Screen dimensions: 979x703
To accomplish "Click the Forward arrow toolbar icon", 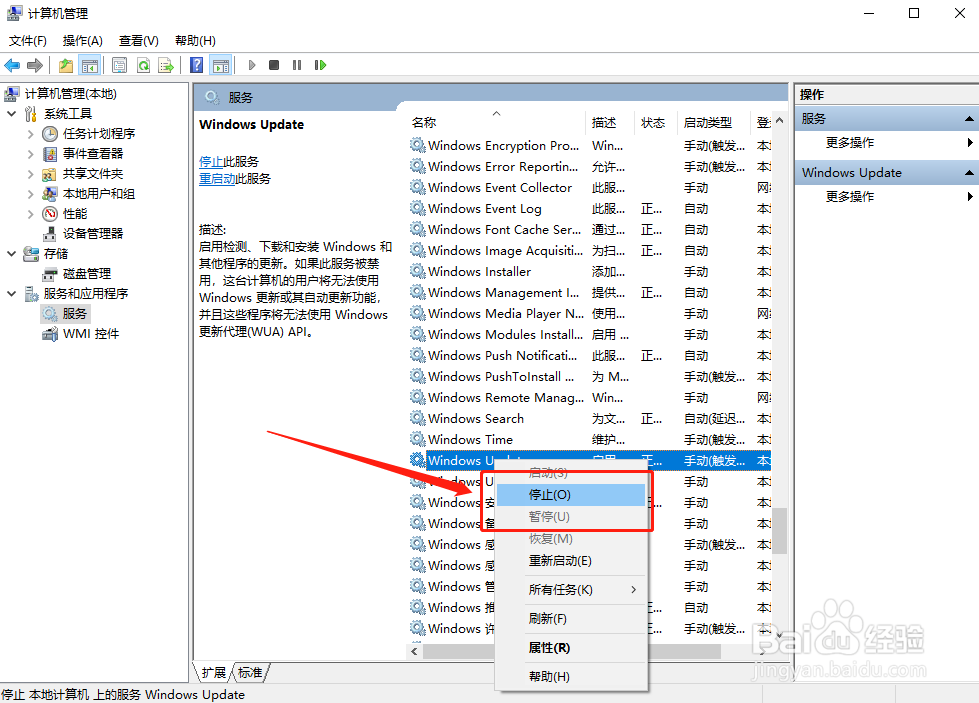I will click(x=36, y=65).
